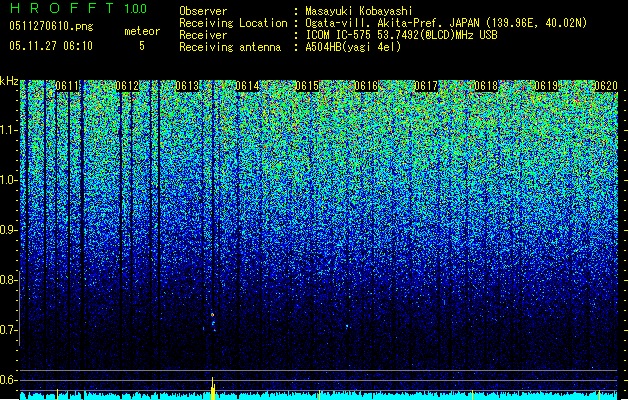
Task: Click the 0.7 kHz axis label
Action: click(x=8, y=330)
